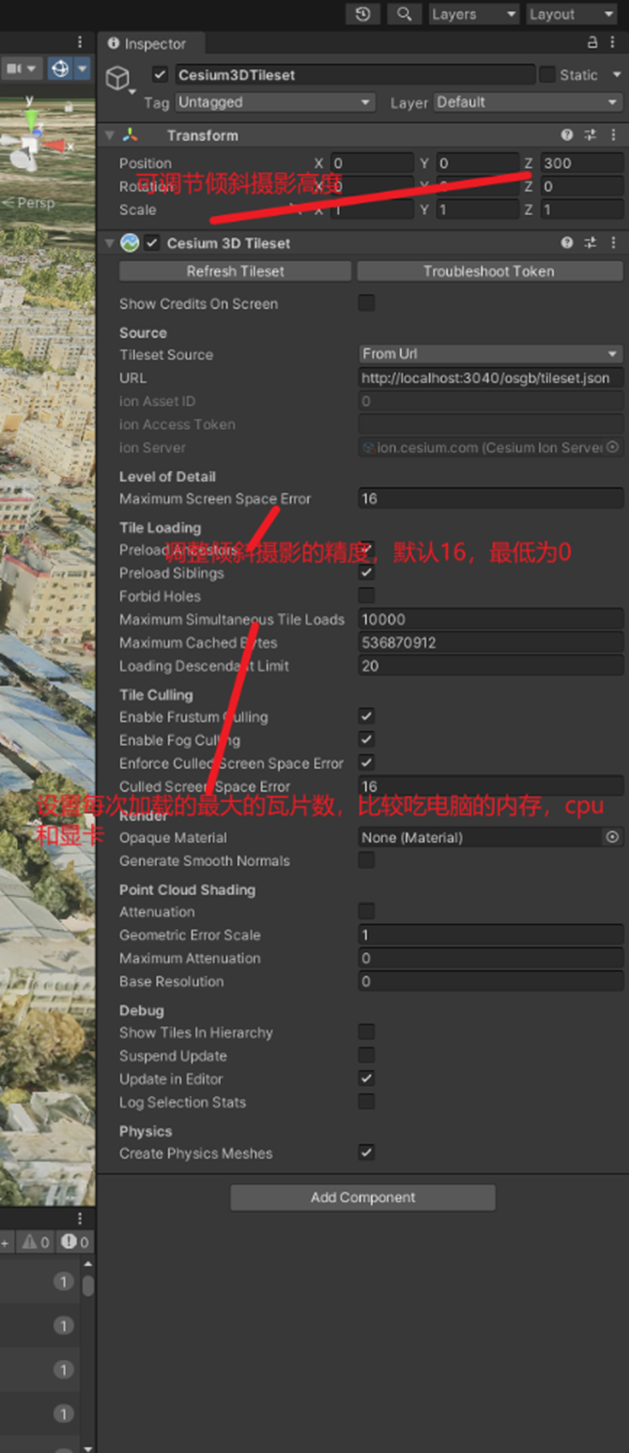Open the Inspector panel kebab menu
The height and width of the screenshot is (1453, 629).
pyautogui.click(x=615, y=43)
